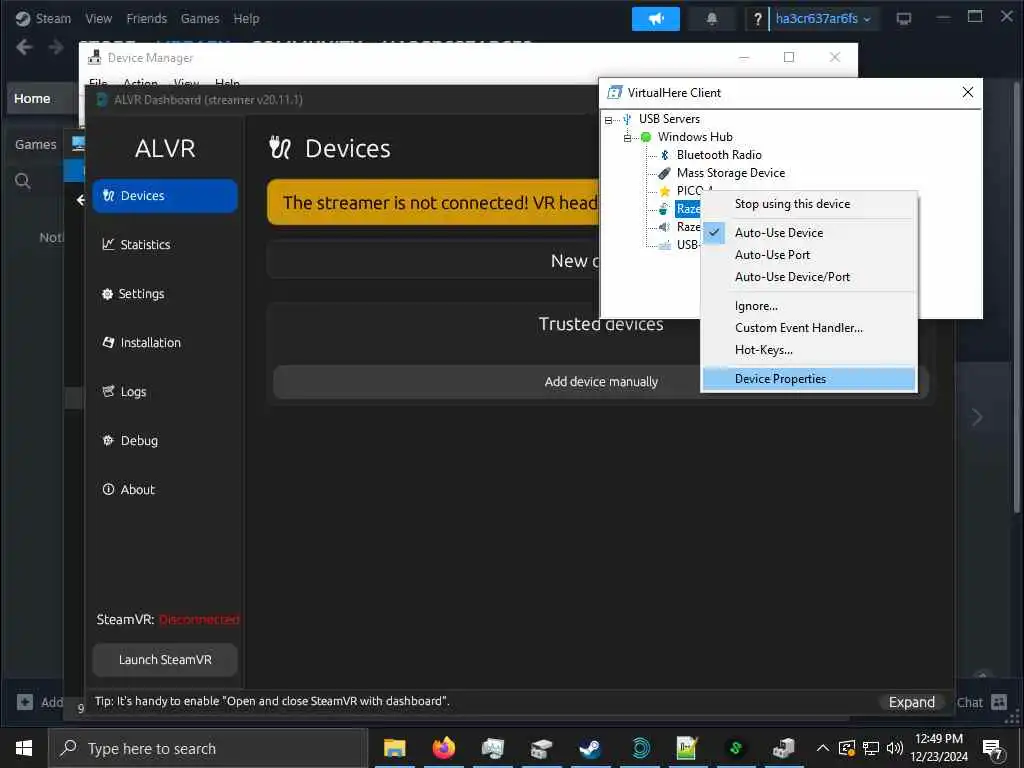Screen dimensions: 1024x768
Task: Open Steam from the taskbar
Action: pos(590,748)
